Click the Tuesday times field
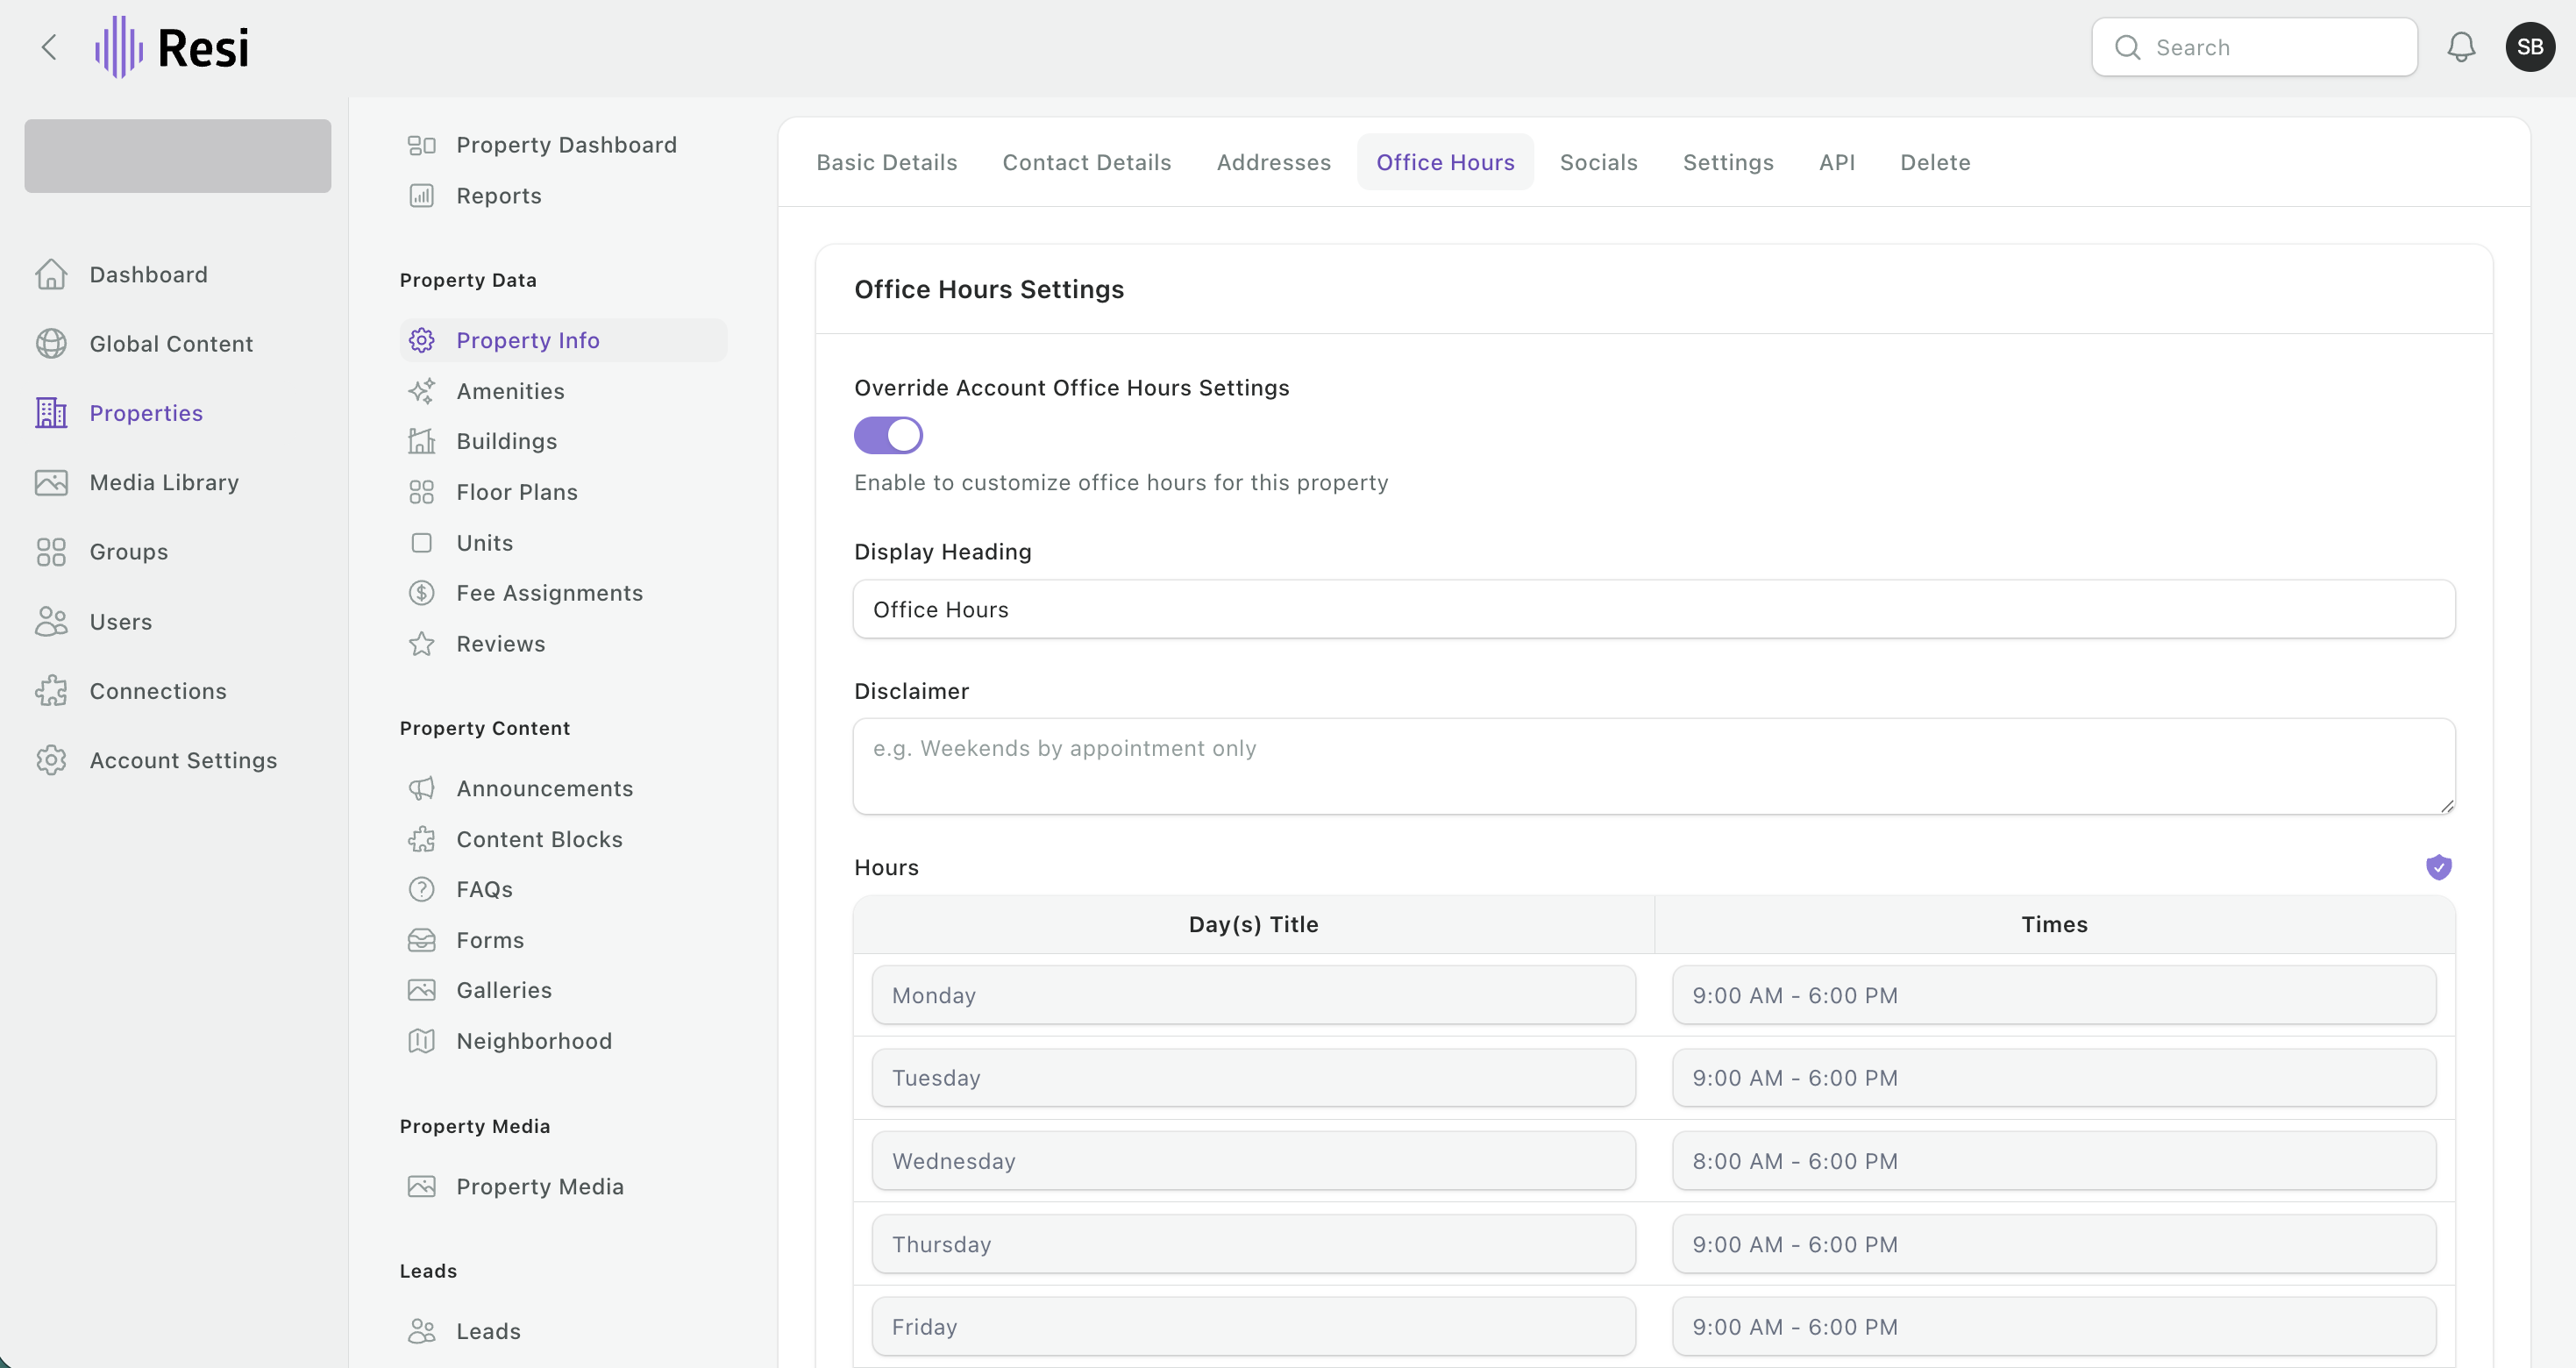Image resolution: width=2576 pixels, height=1368 pixels. click(x=2054, y=1078)
